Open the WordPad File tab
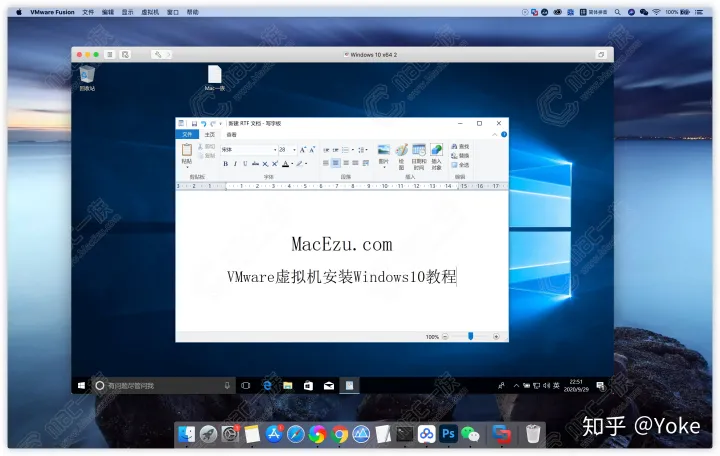 187,135
